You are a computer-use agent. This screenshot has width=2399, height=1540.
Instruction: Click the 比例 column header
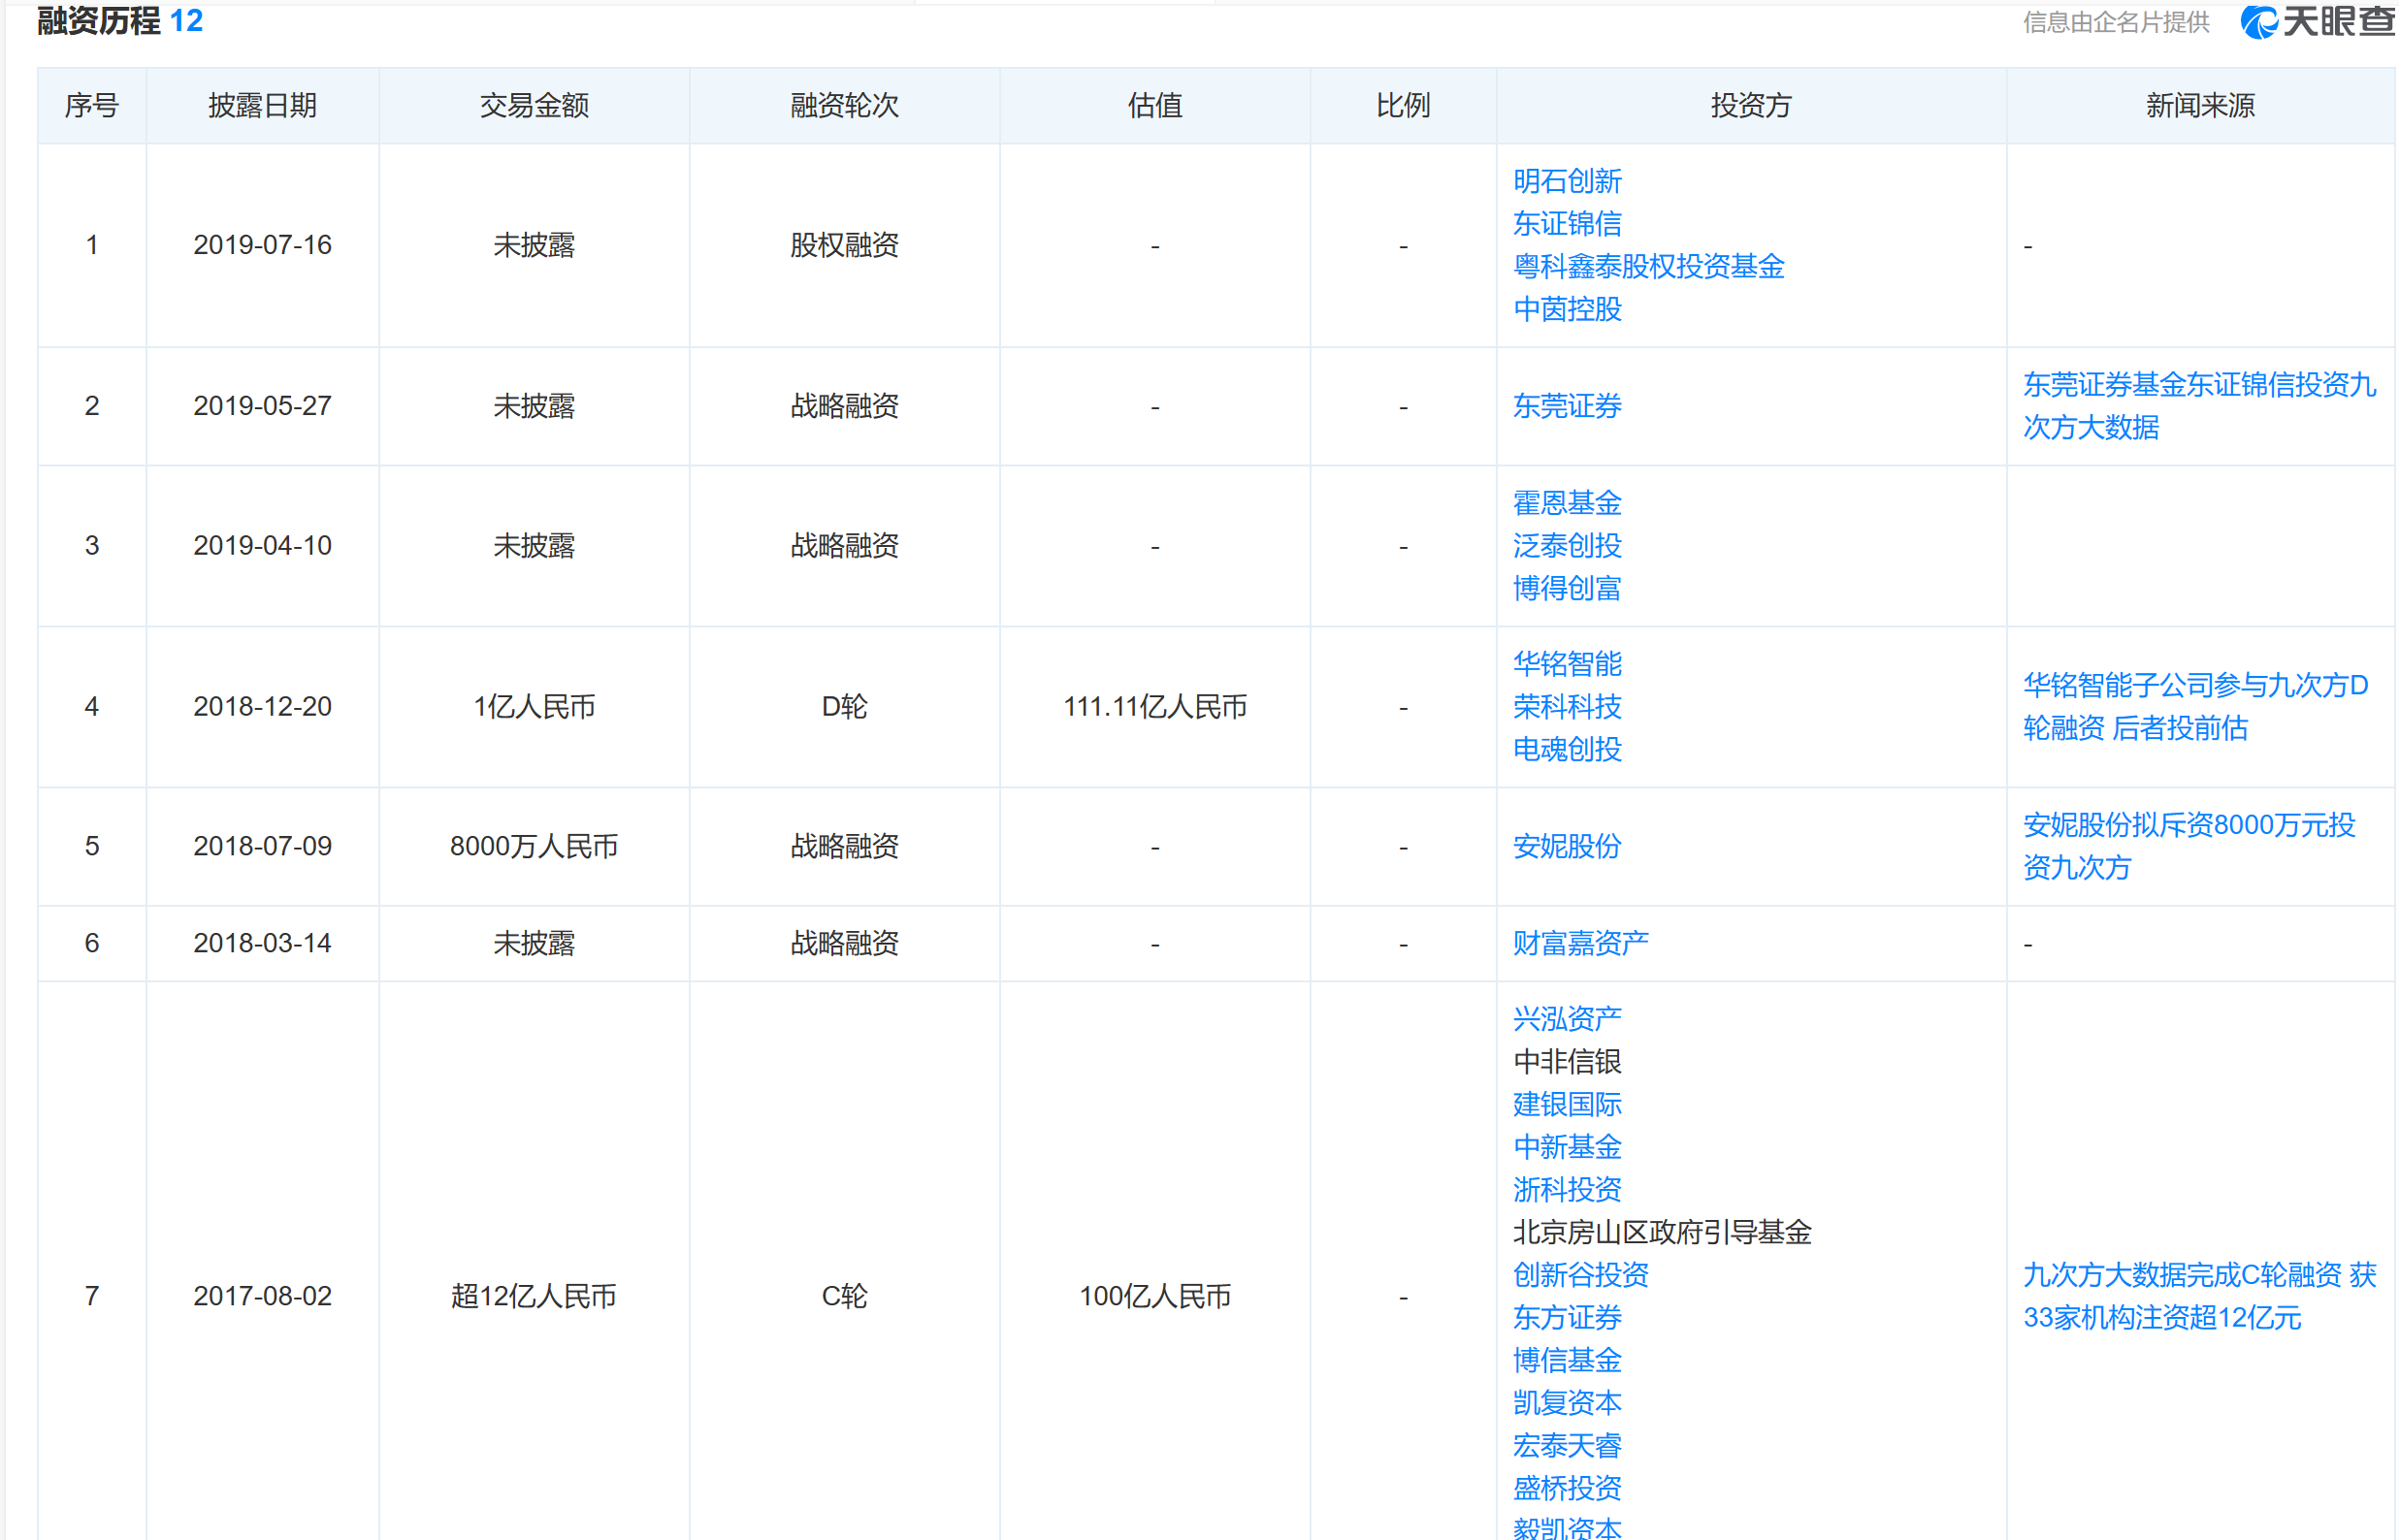click(1403, 106)
